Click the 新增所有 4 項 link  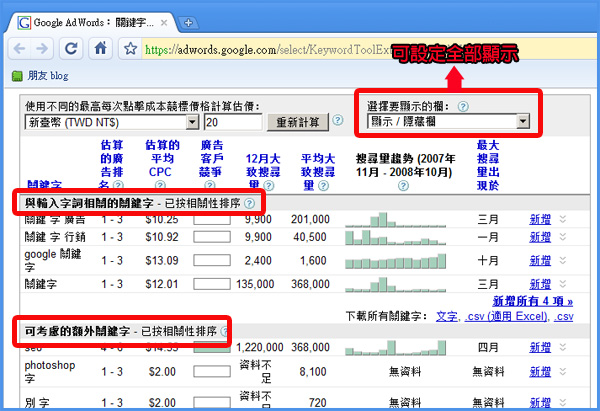(533, 301)
